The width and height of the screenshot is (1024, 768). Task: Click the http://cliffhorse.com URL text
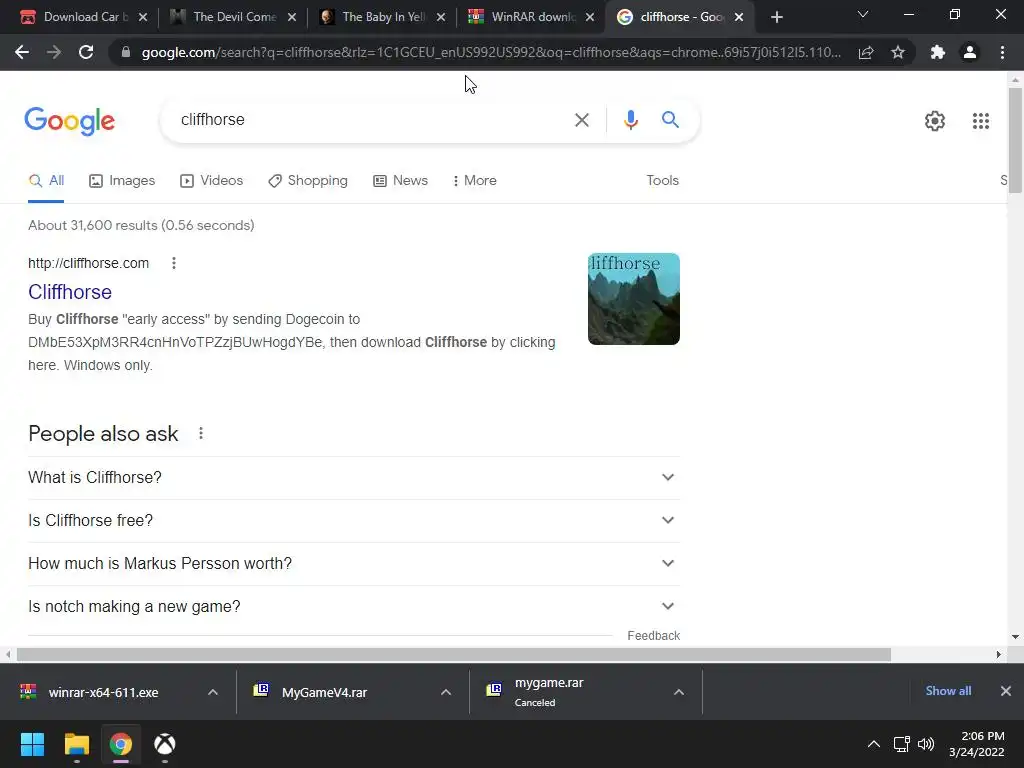tap(88, 263)
